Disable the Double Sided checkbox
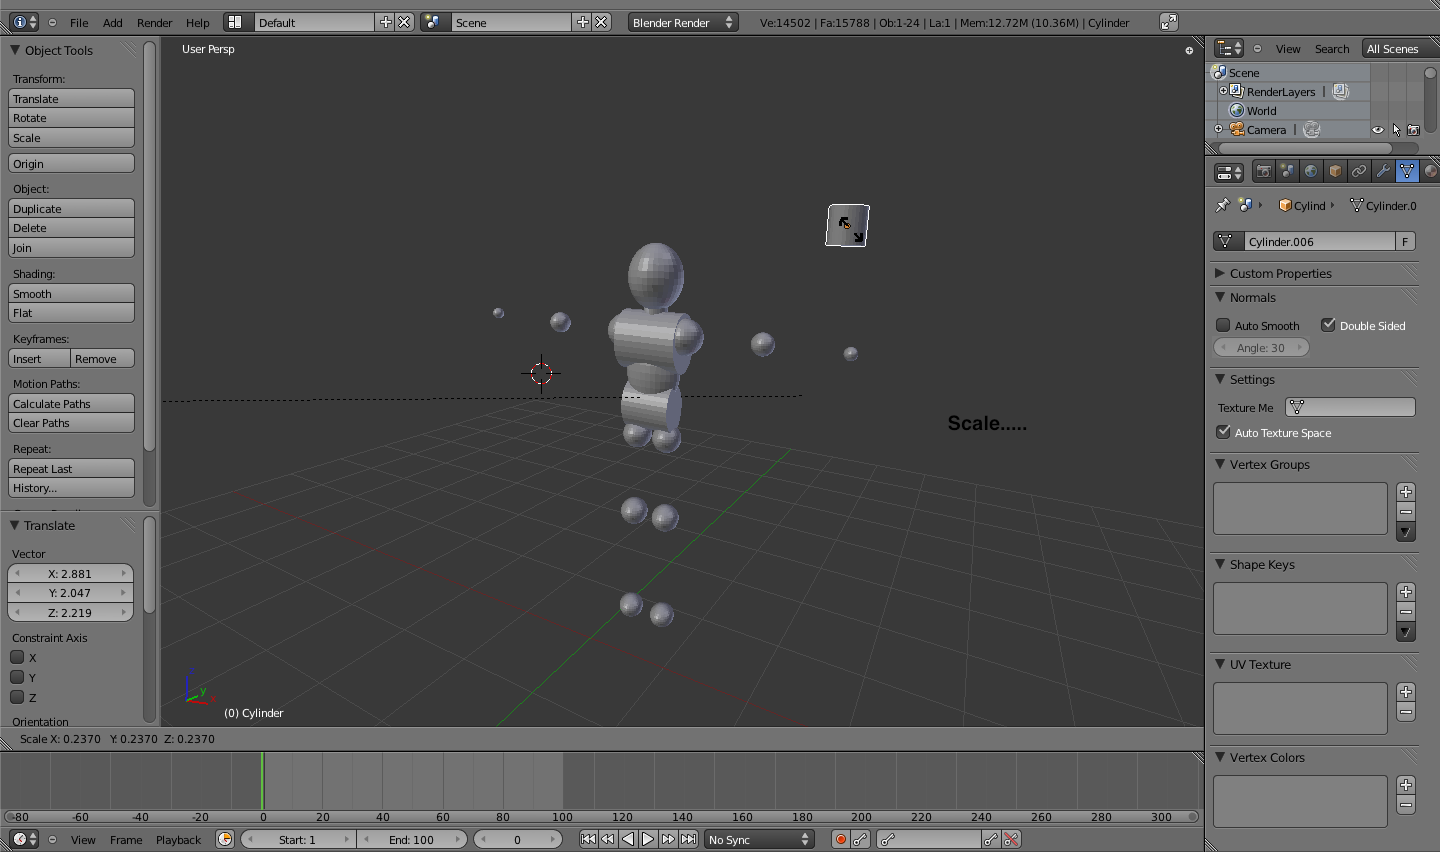Image resolution: width=1440 pixels, height=852 pixels. pos(1329,324)
